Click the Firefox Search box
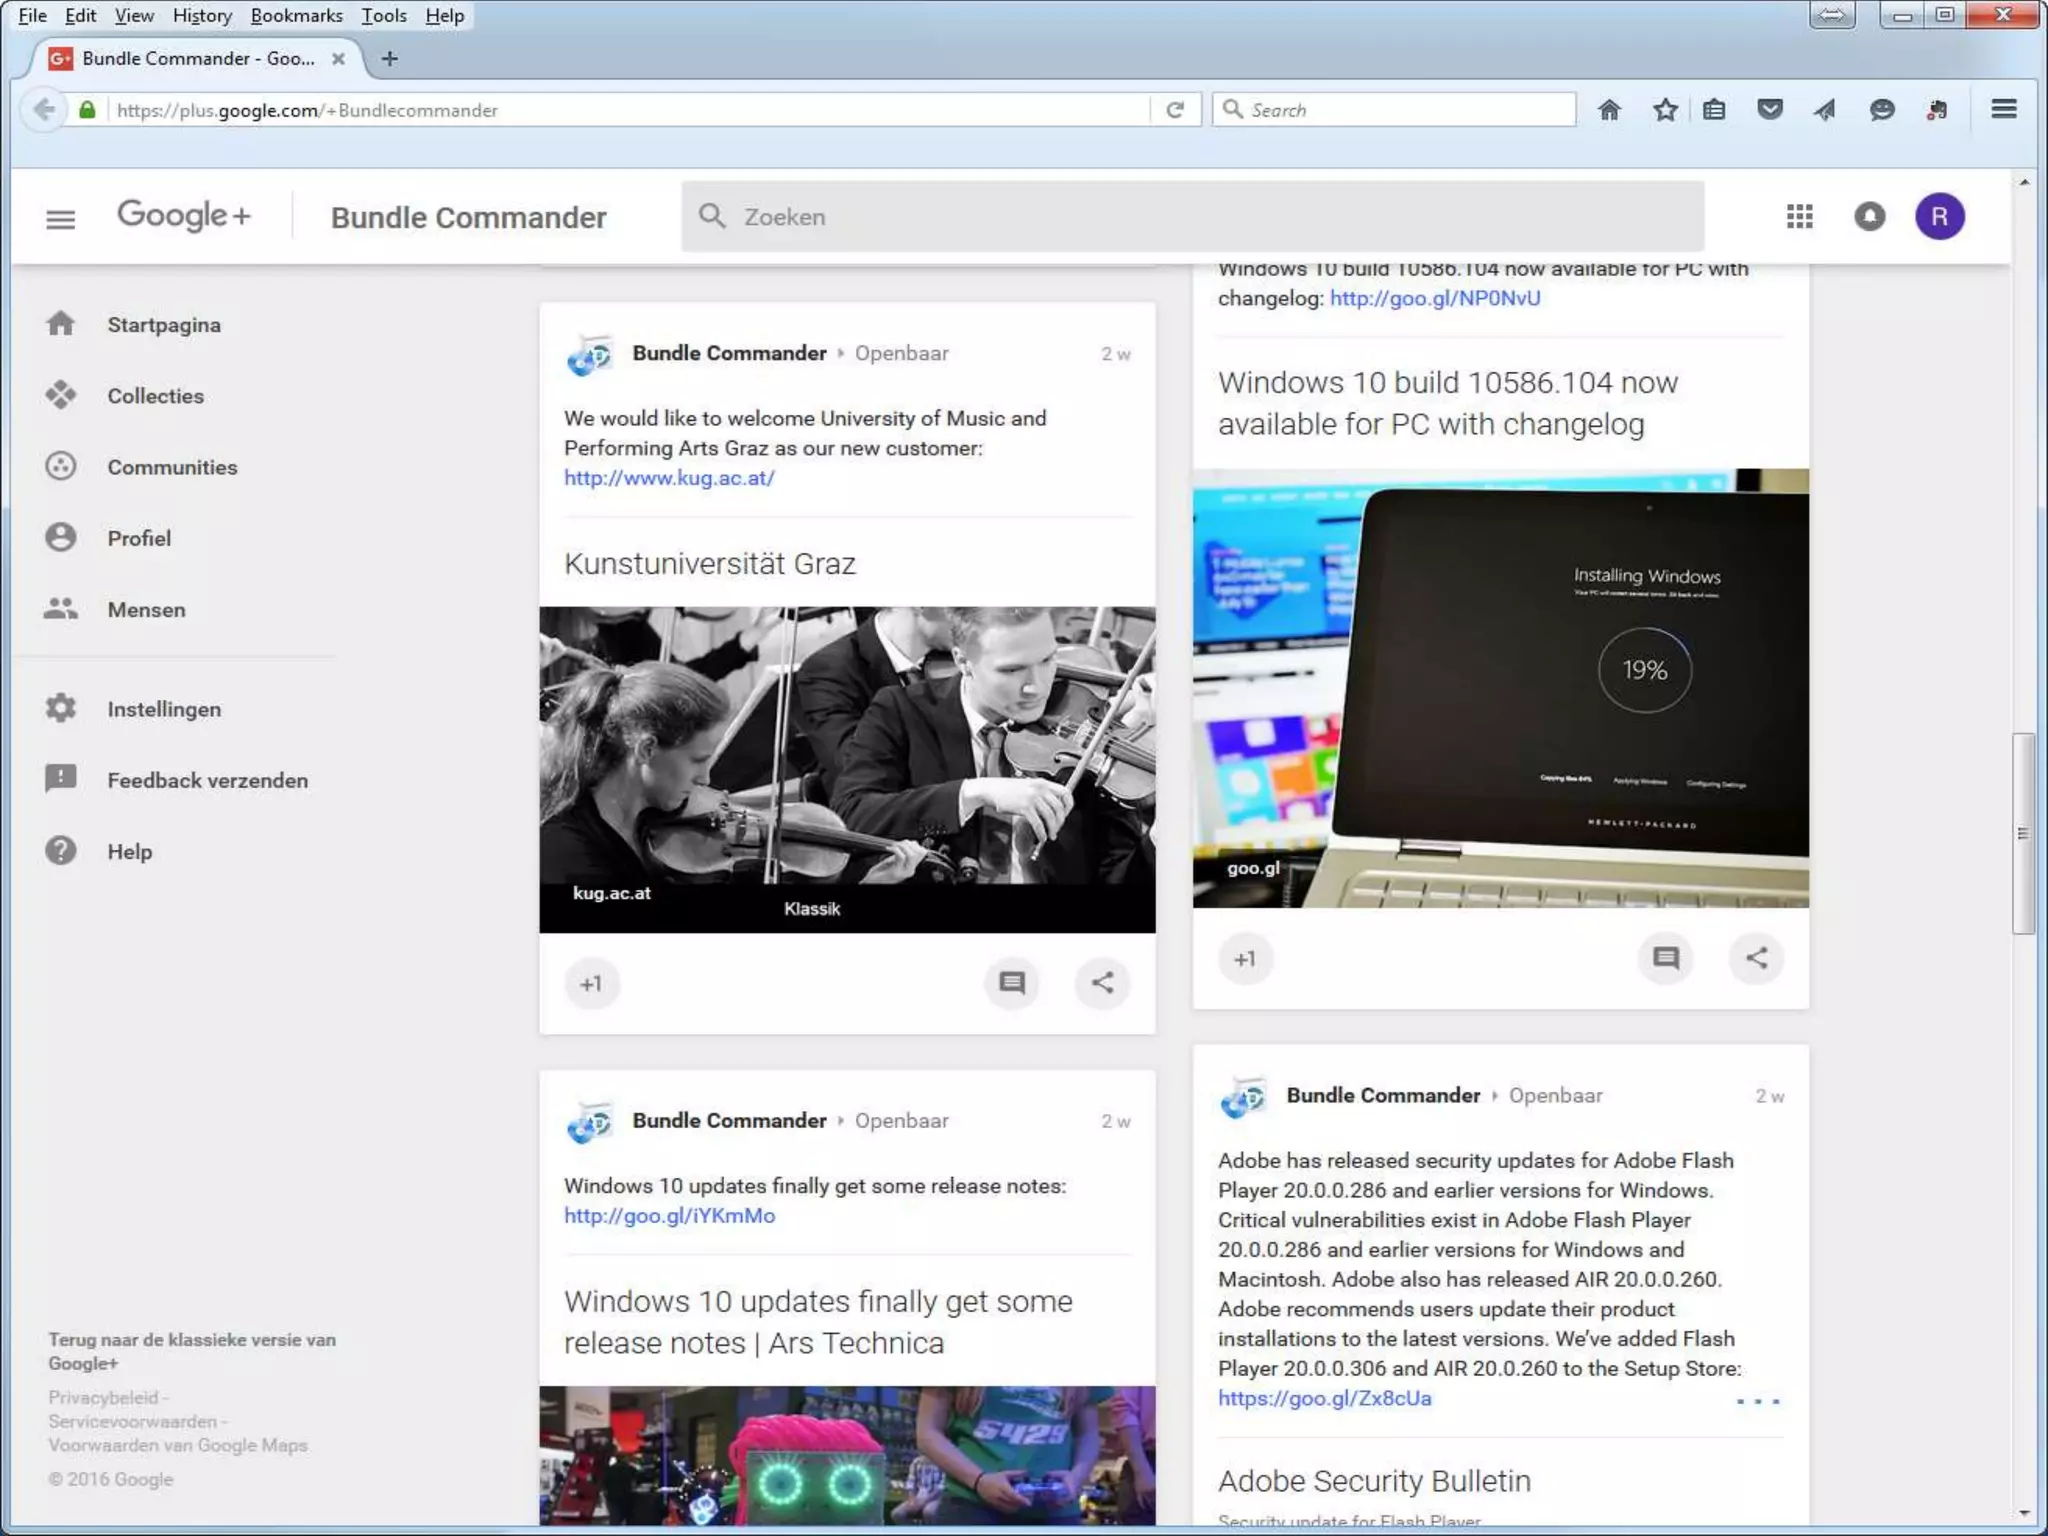This screenshot has height=1536, width=2048. (1394, 110)
